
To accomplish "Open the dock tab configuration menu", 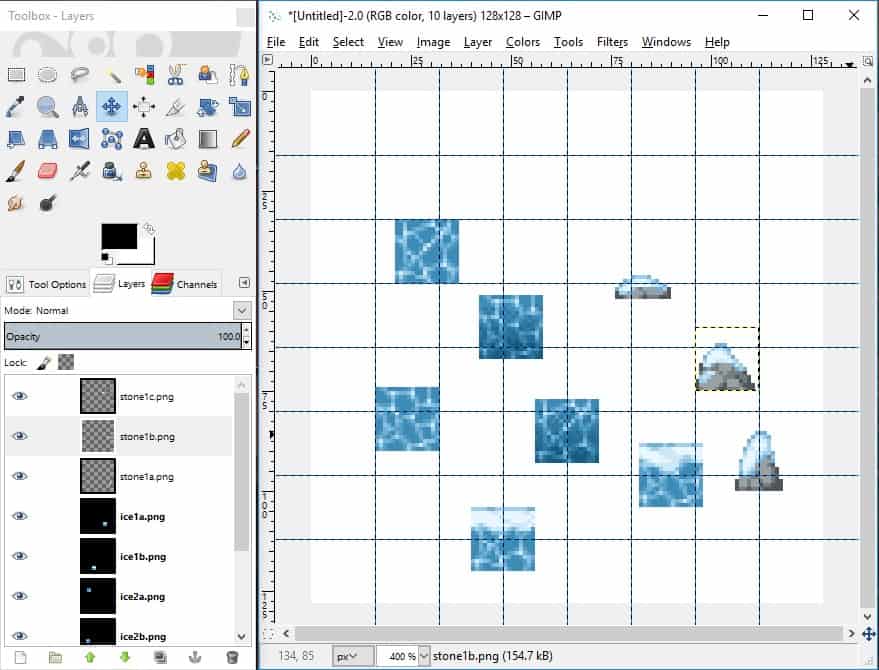I will [244, 283].
